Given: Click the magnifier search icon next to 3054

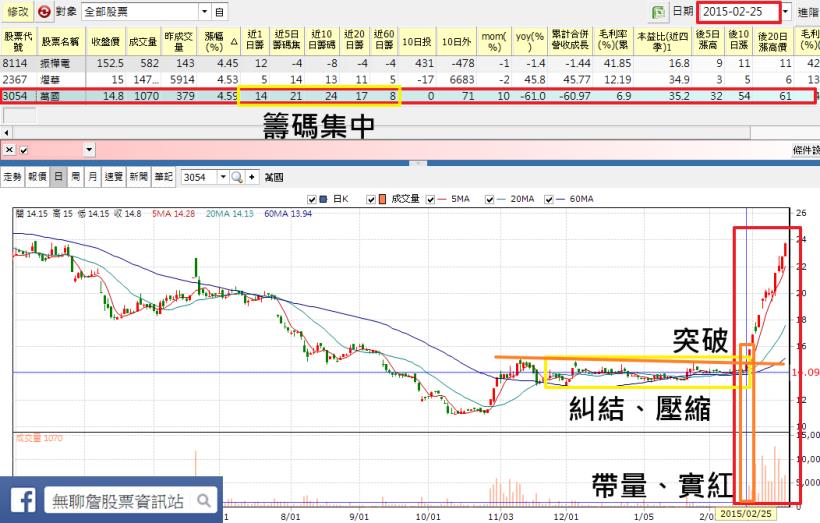Looking at the screenshot, I should [237, 176].
